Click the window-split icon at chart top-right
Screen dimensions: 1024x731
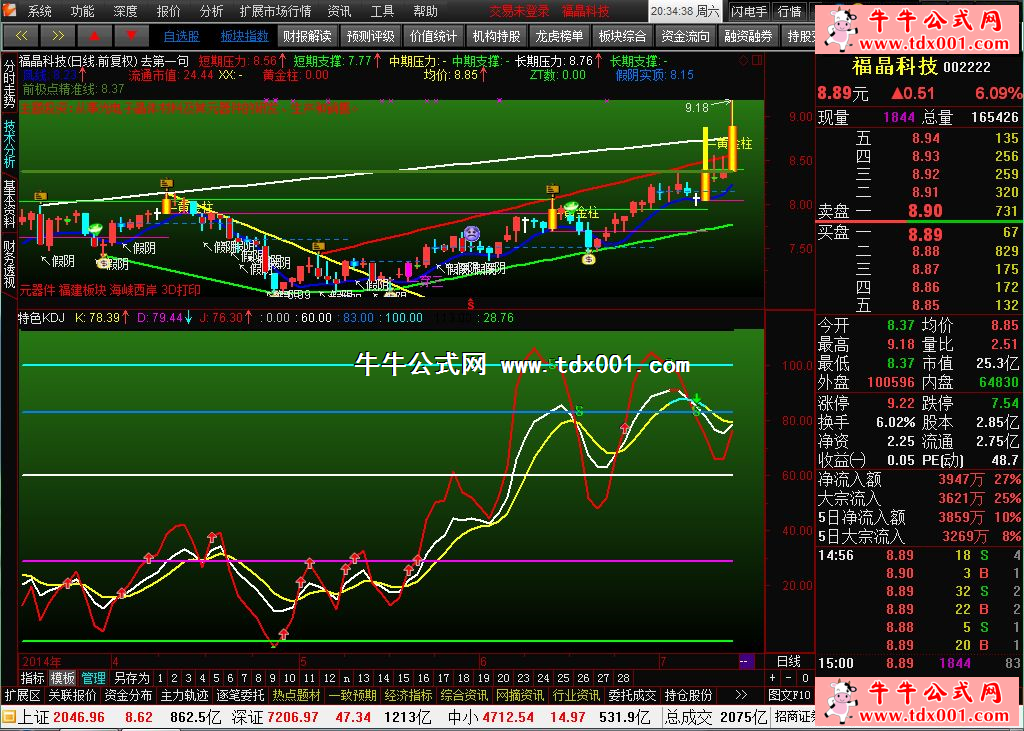pos(757,60)
